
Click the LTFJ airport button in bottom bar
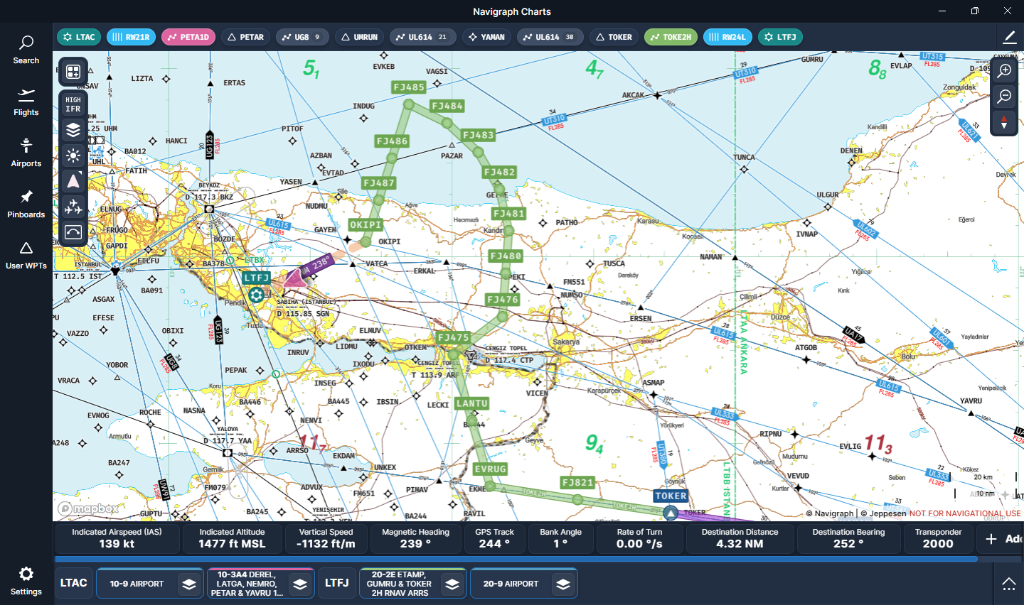337,583
